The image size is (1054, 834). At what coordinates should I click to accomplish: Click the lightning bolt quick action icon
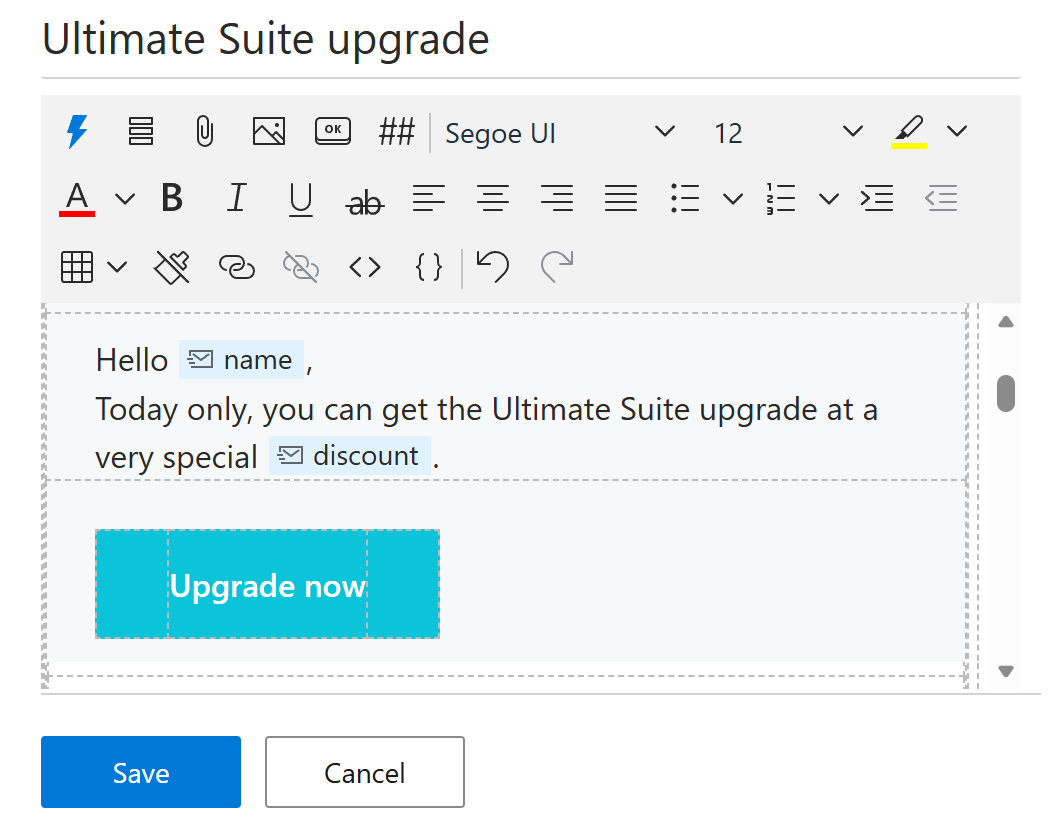click(x=77, y=130)
